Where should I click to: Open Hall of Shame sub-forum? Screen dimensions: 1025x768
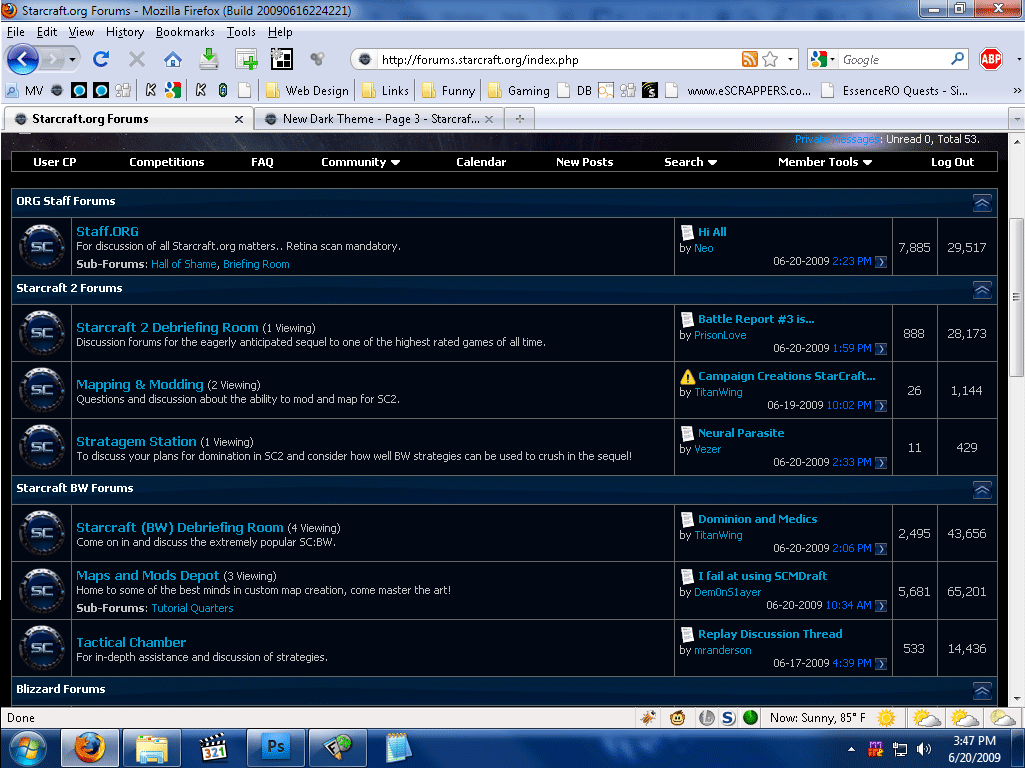184,264
